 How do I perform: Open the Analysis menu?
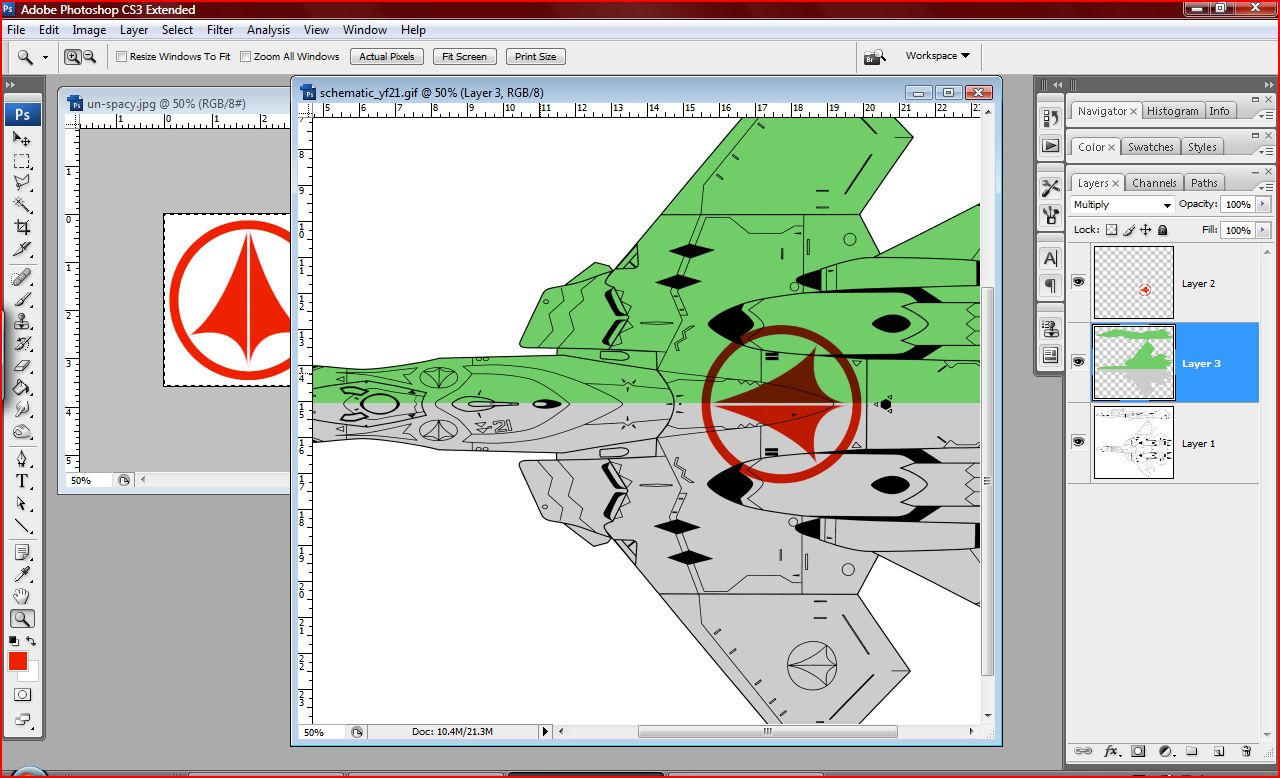268,30
